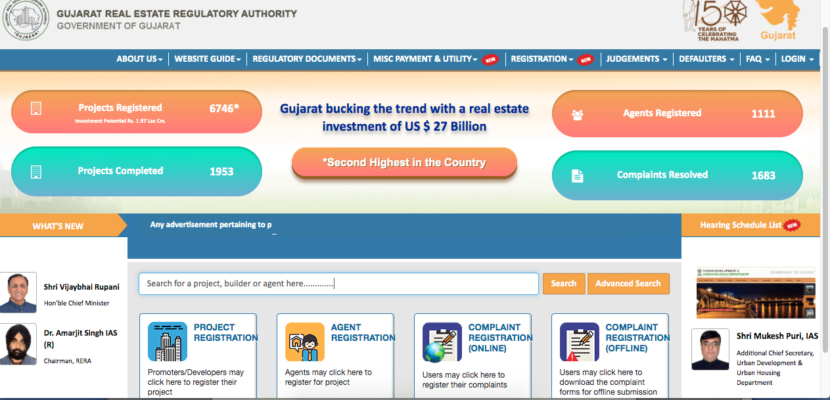Click the Complaint Registration Online globe icon
Screen dimensions: 830x400
point(442,342)
